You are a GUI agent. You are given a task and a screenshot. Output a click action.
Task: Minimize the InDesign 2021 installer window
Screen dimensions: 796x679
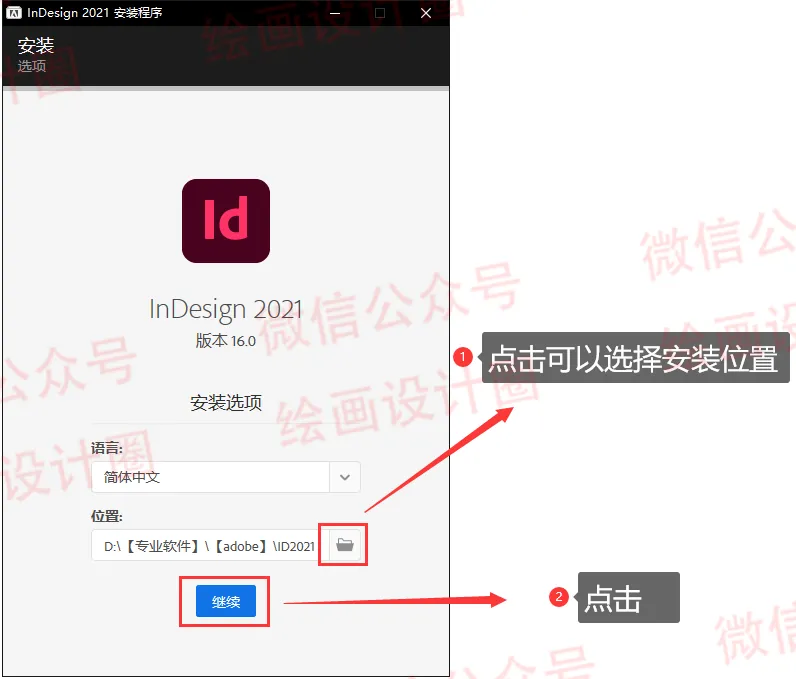335,13
